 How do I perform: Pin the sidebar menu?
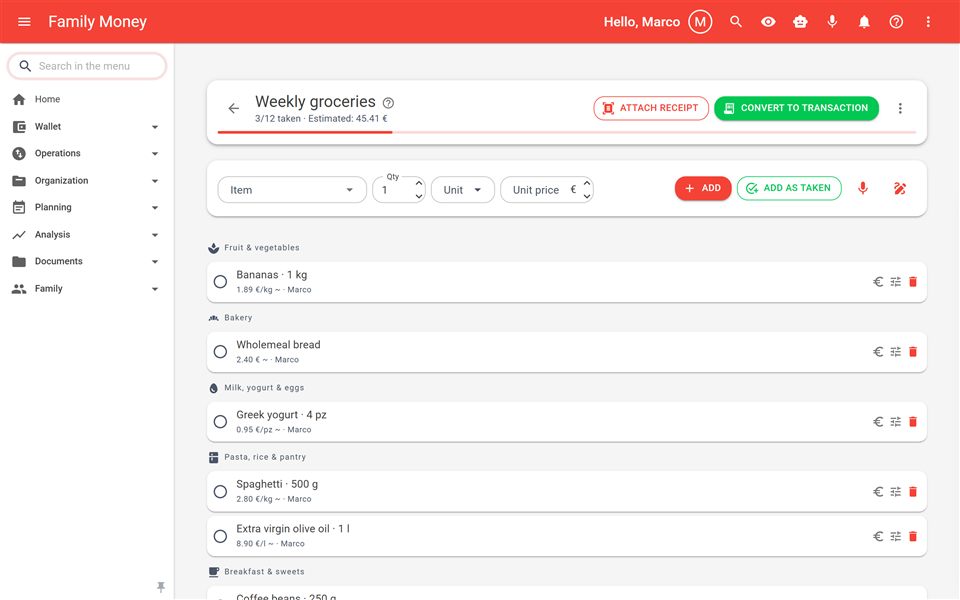coord(161,587)
